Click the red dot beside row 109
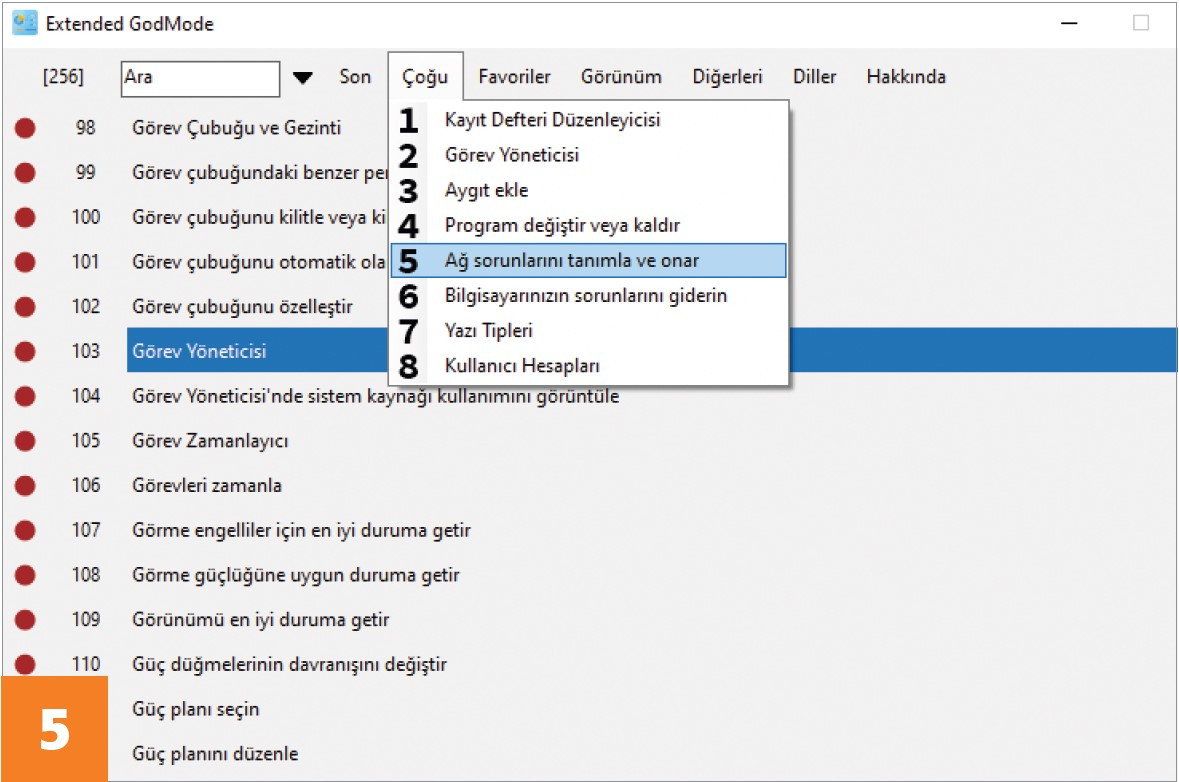The image size is (1179, 782). [x=26, y=620]
